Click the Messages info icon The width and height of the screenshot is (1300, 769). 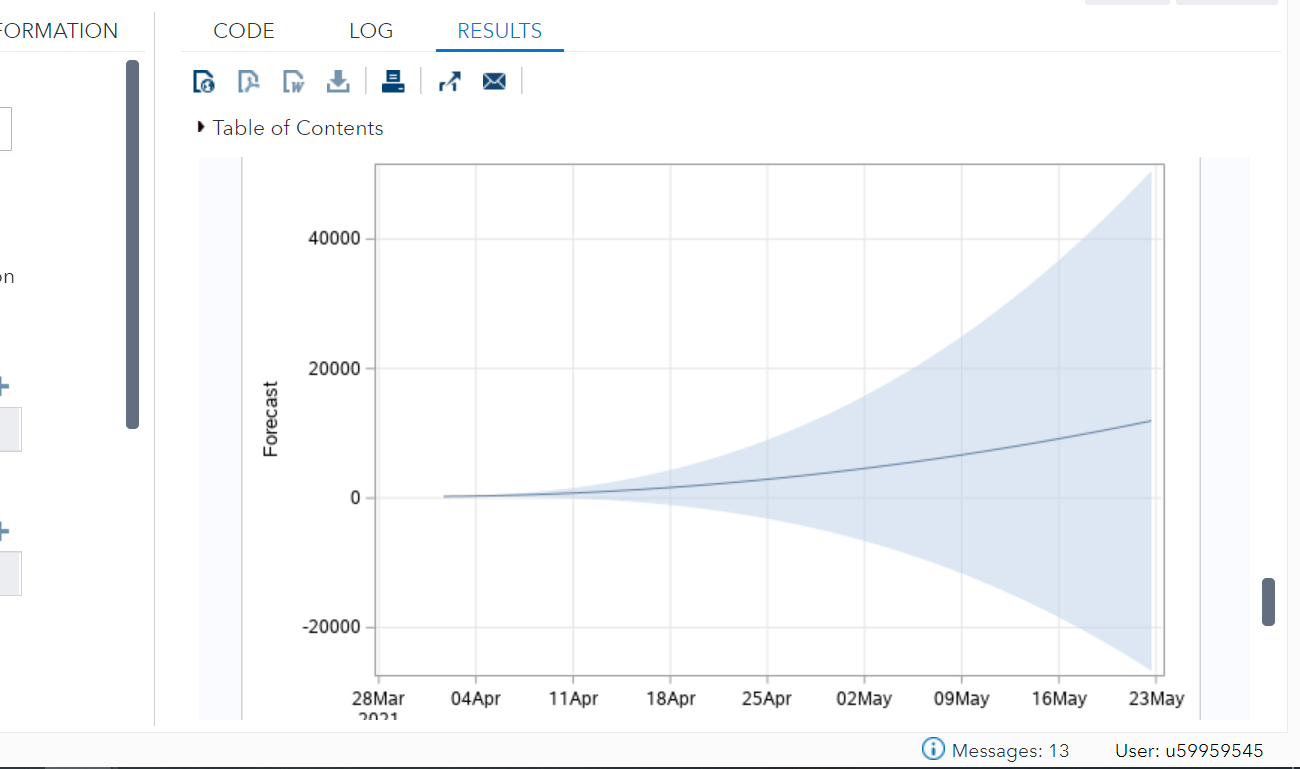932,749
